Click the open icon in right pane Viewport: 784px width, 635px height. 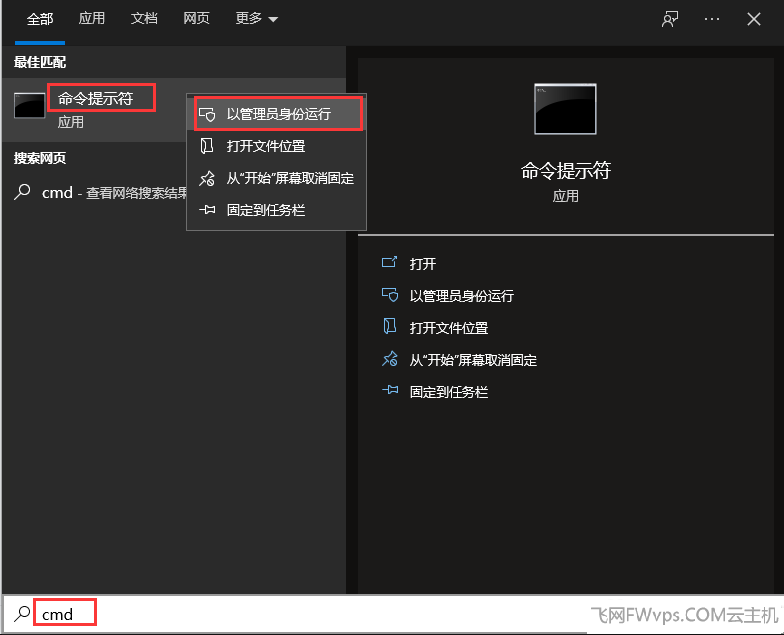click(390, 262)
